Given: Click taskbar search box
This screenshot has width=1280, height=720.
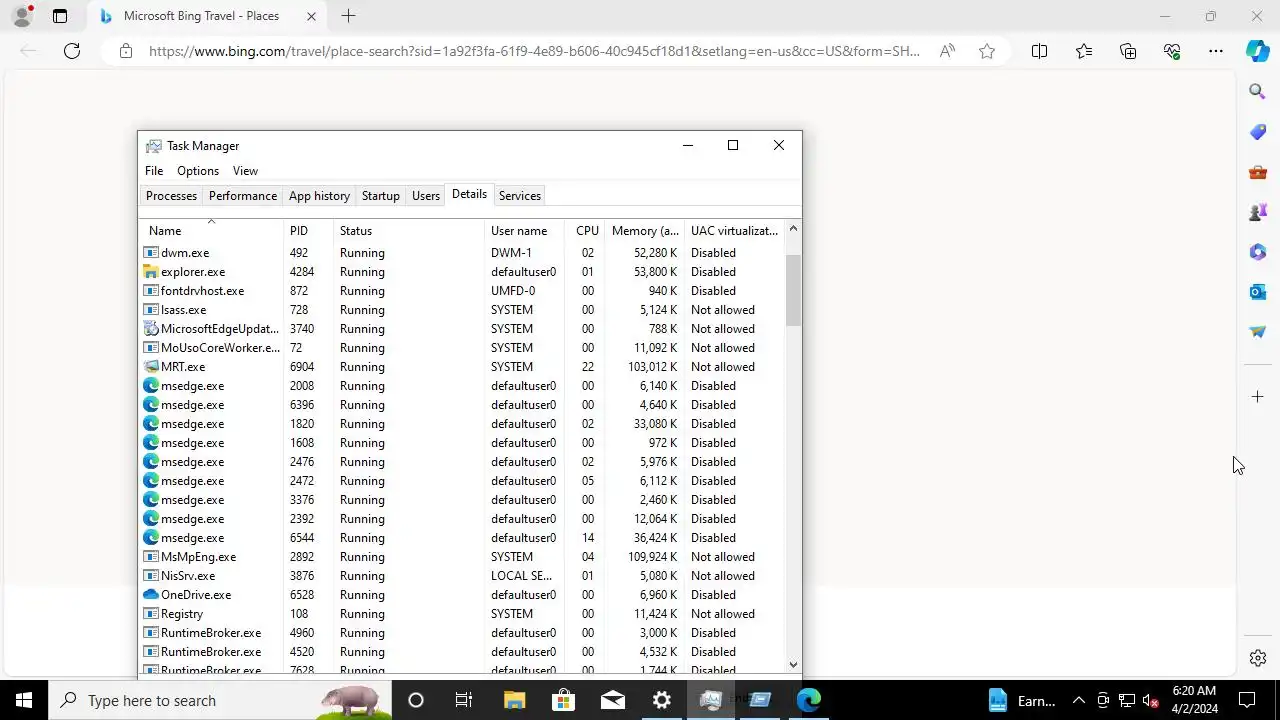Looking at the screenshot, I should pos(220,700).
